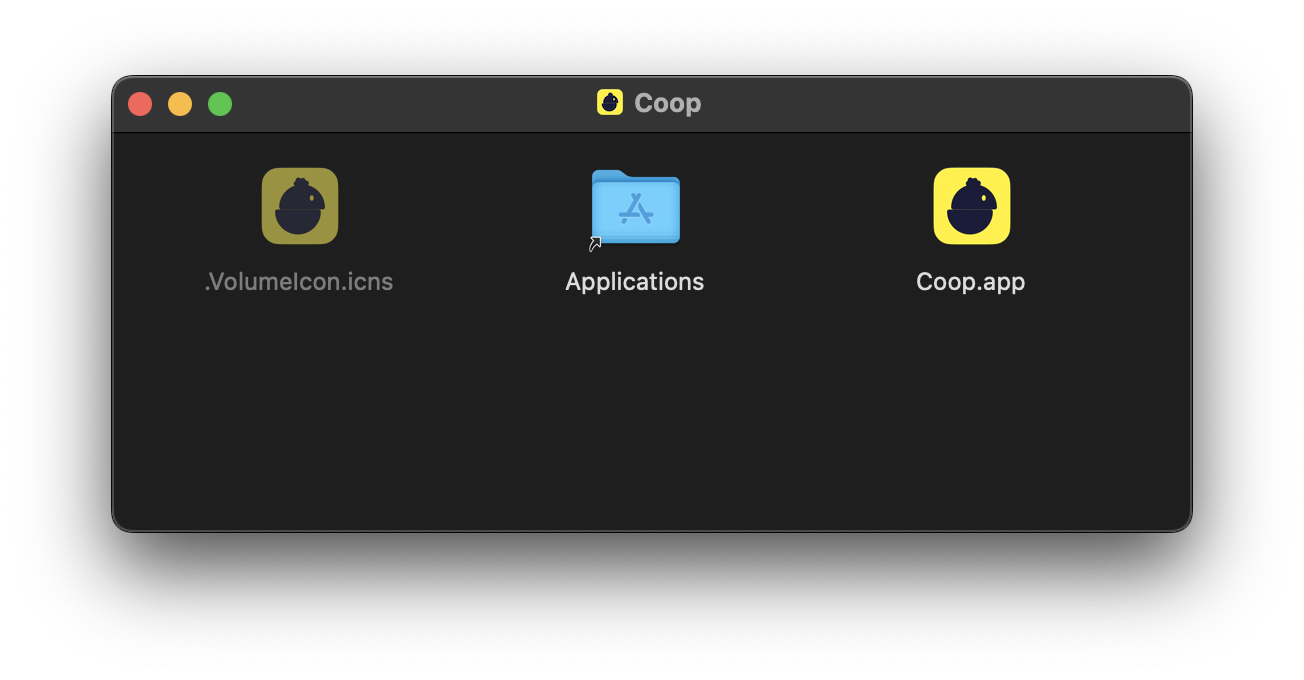Click the black desktop below the window
The height and width of the screenshot is (680, 1304).
(x=650, y=610)
